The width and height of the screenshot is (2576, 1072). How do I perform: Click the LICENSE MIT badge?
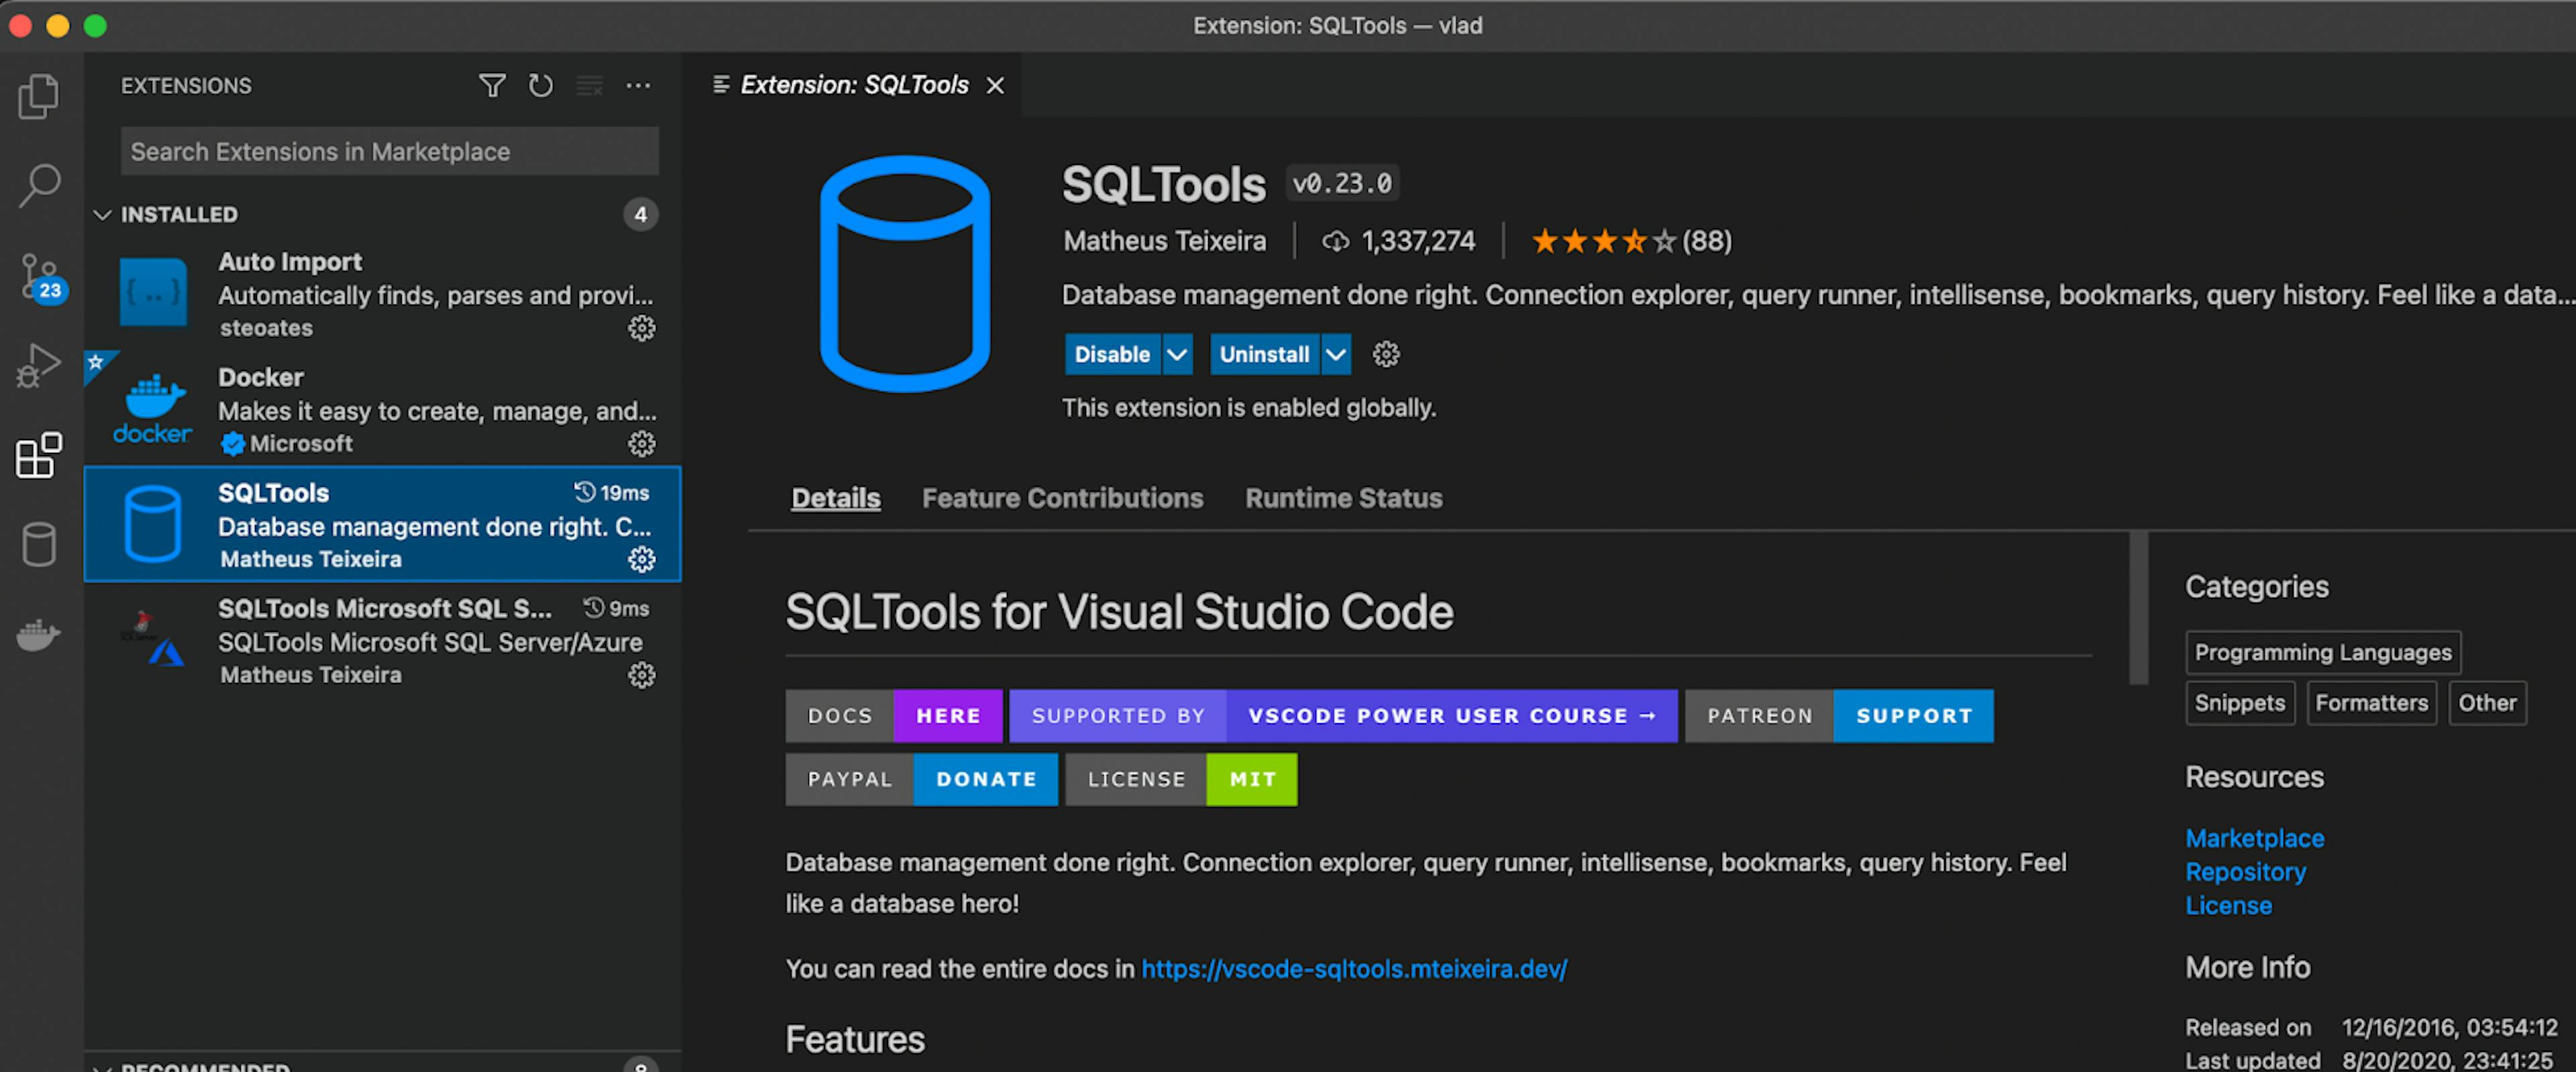coord(1181,779)
